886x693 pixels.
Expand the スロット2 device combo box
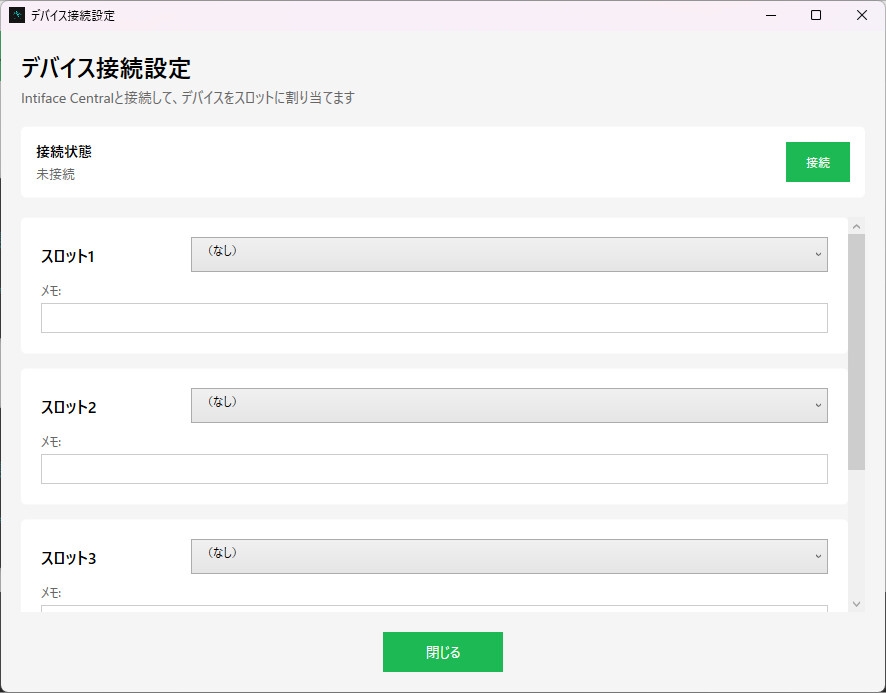(508, 405)
